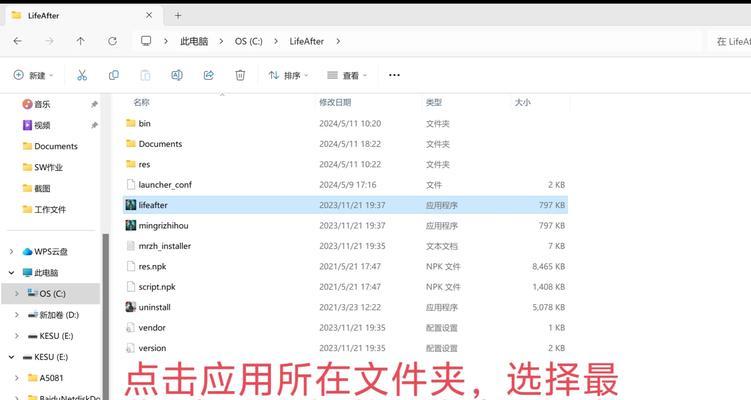Open a new tab with plus button
Viewport: 751px width, 400px height.
click(178, 16)
